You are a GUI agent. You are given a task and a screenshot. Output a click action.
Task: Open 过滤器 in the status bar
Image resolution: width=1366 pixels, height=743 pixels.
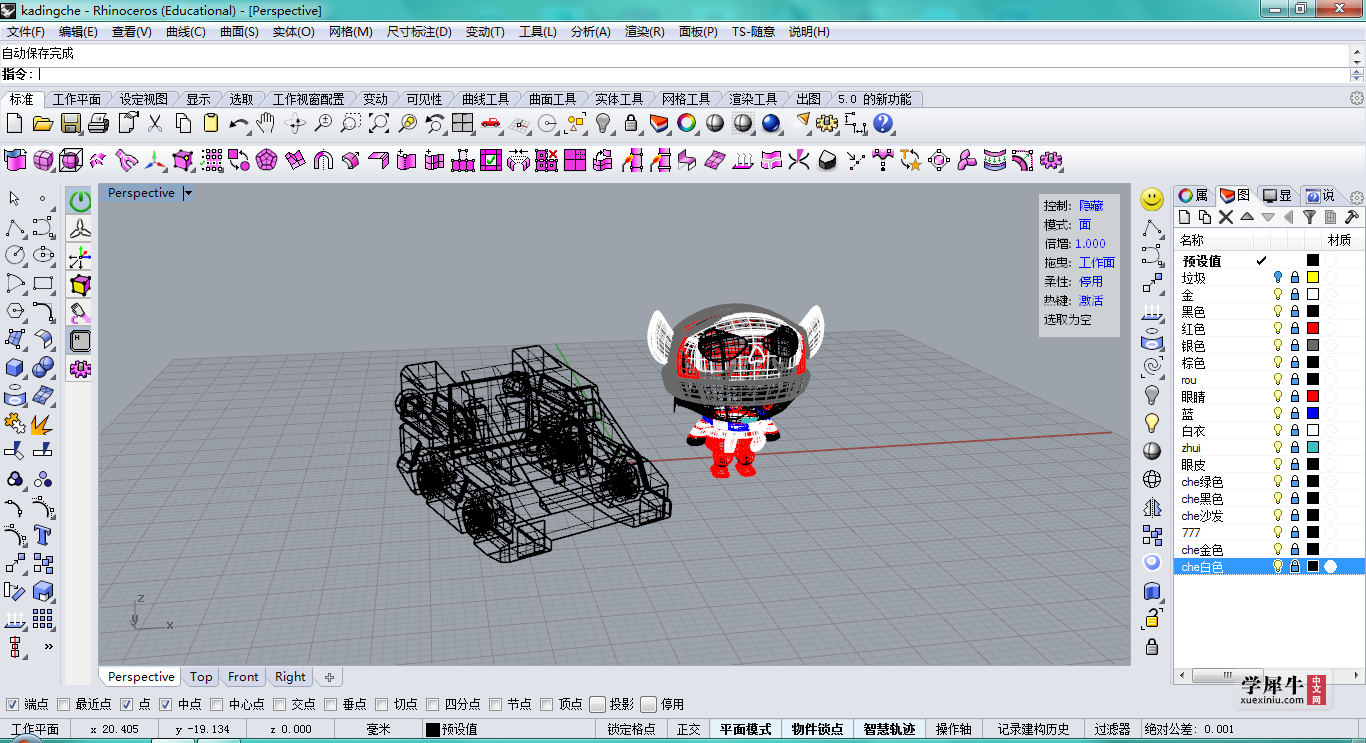[x=1112, y=729]
